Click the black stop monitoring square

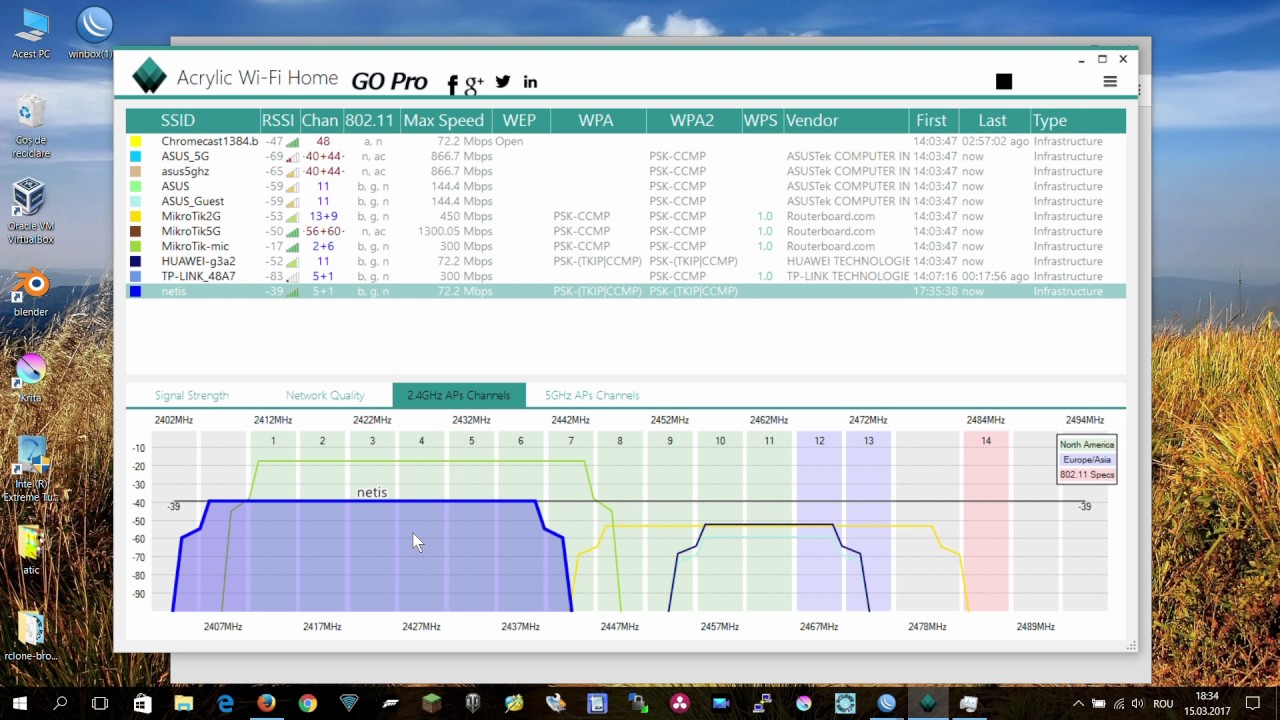[1004, 81]
